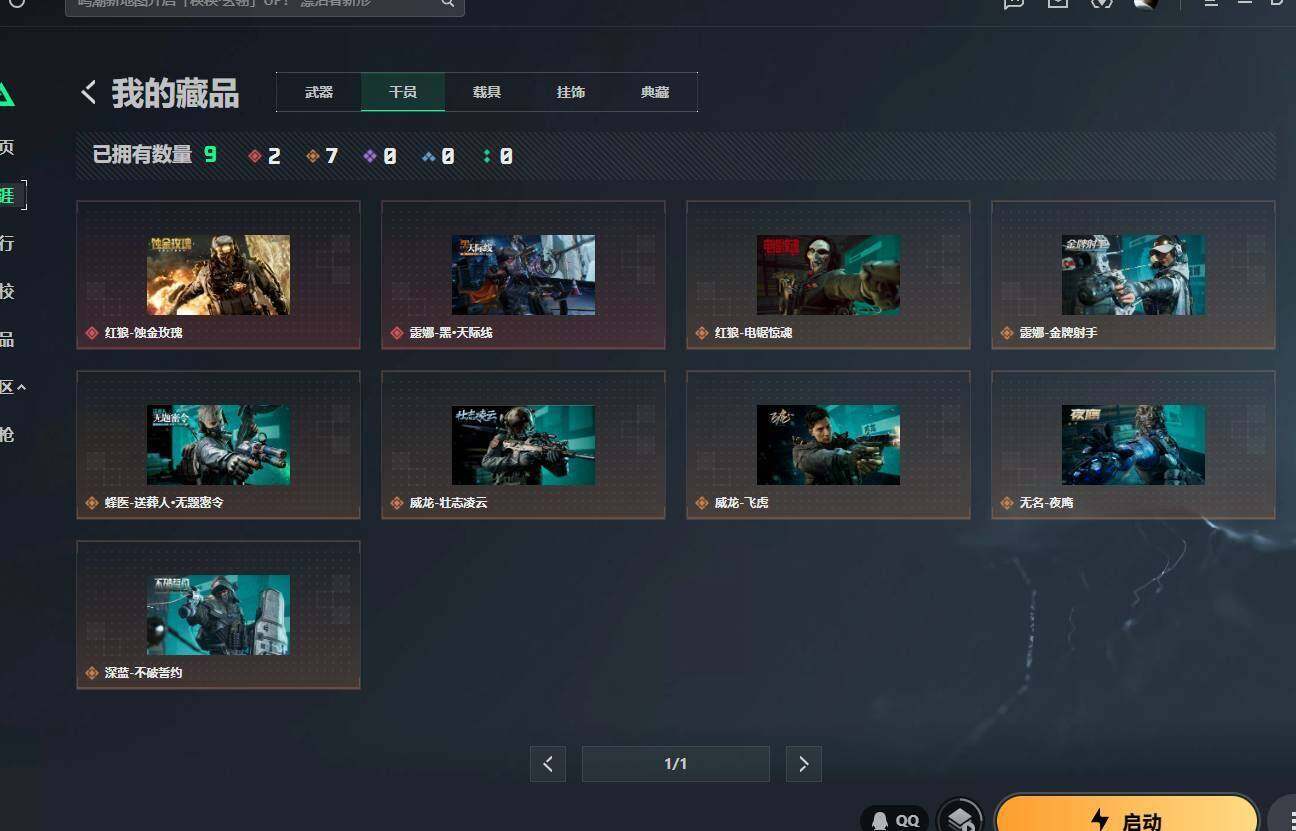This screenshot has width=1296, height=831.
Task: Click the search box at the top
Action: tap(264, 5)
